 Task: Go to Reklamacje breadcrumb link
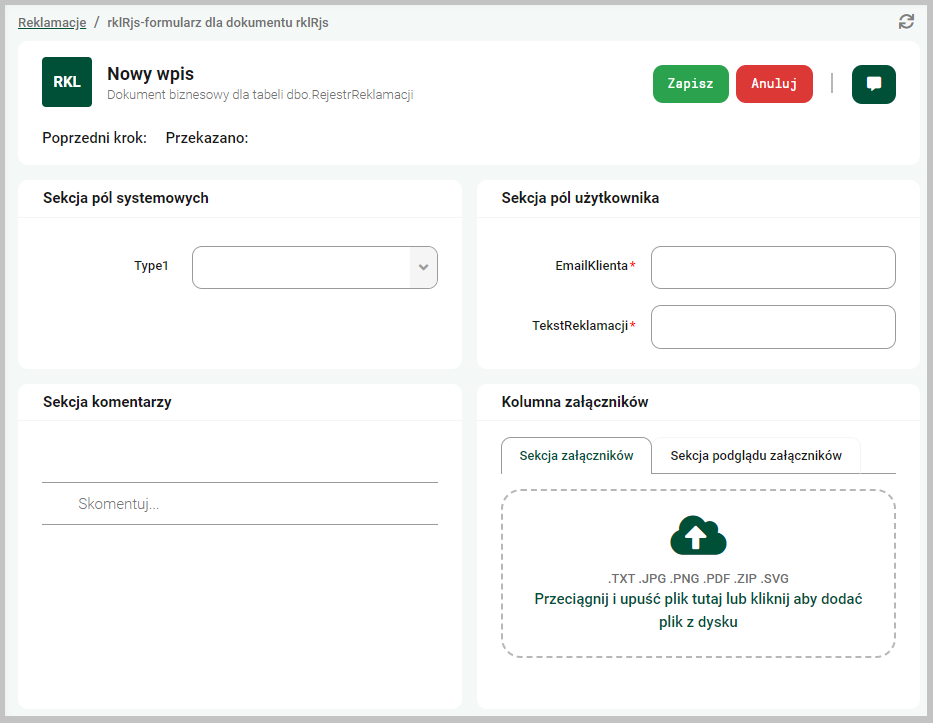pos(52,22)
